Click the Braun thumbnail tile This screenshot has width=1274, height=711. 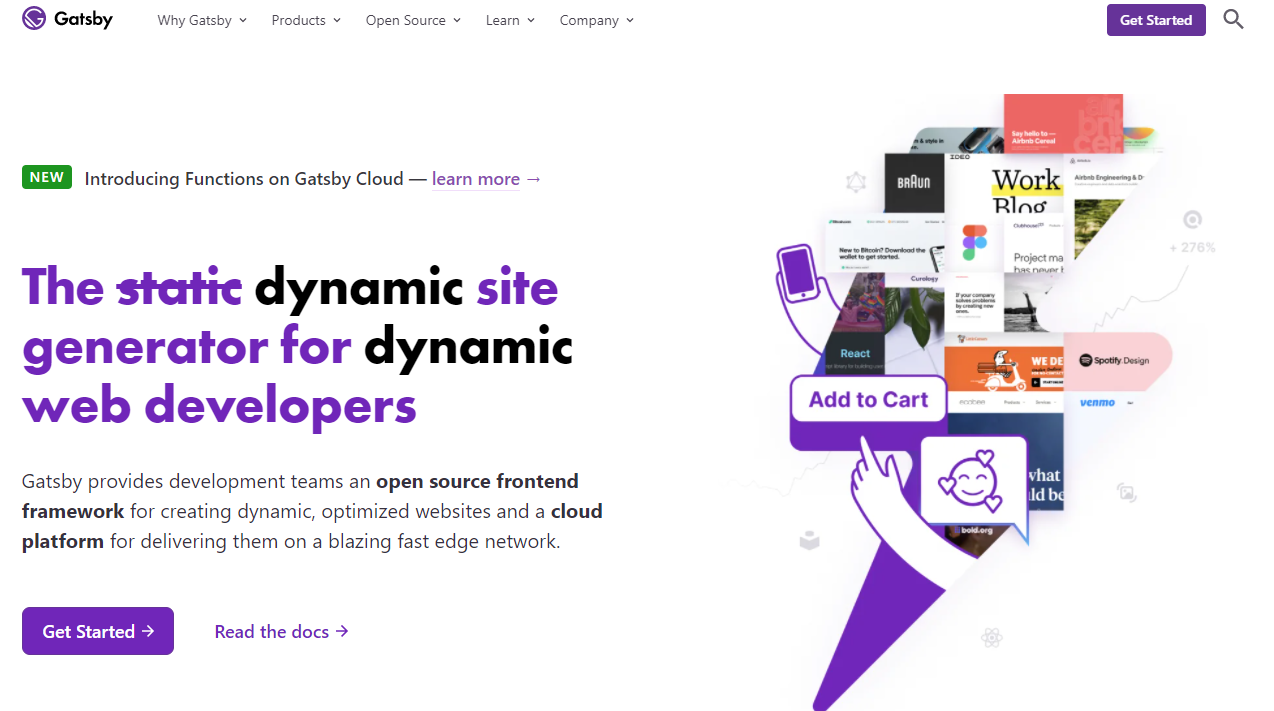(914, 183)
